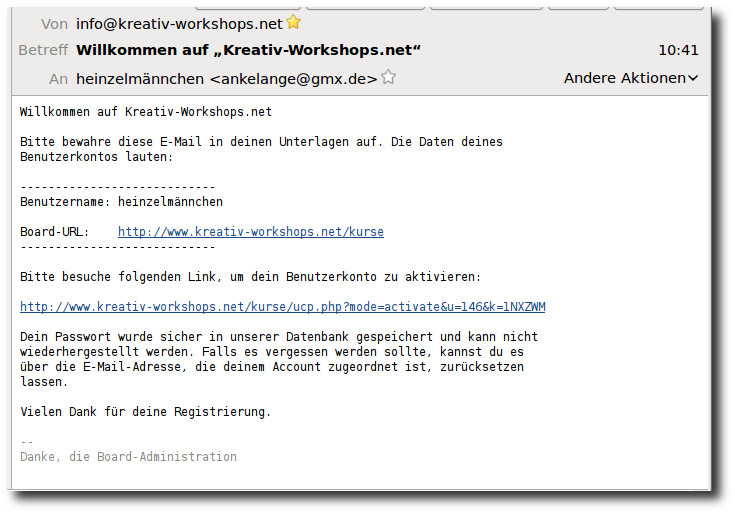The image size is (735, 514).
Task: Click the line Vielen Dank für deine Registrierung
Action: [146, 412]
